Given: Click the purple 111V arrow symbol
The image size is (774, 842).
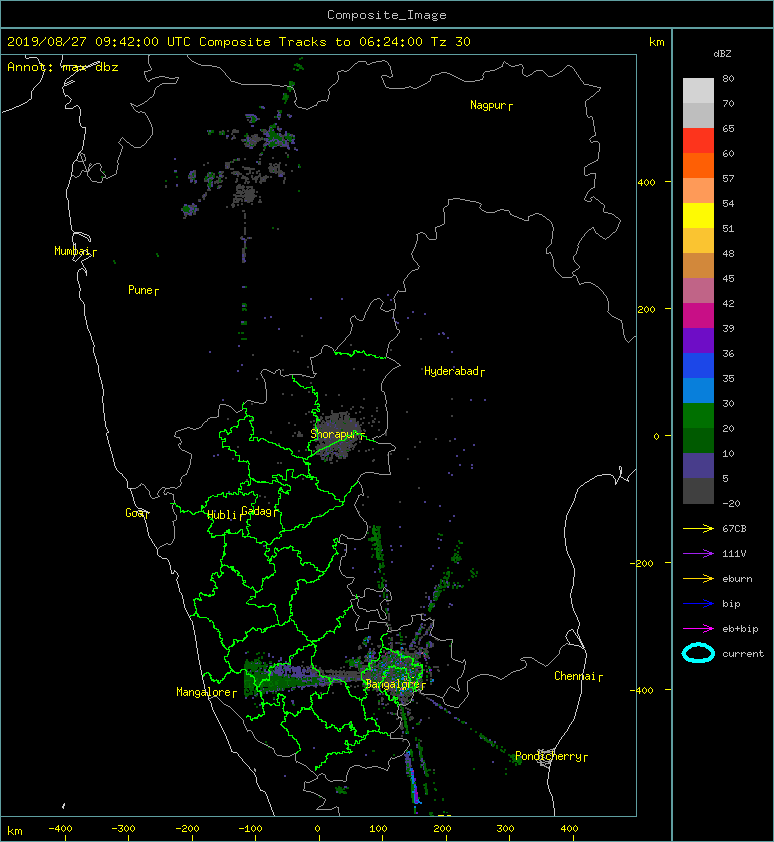Looking at the screenshot, I should 698,554.
